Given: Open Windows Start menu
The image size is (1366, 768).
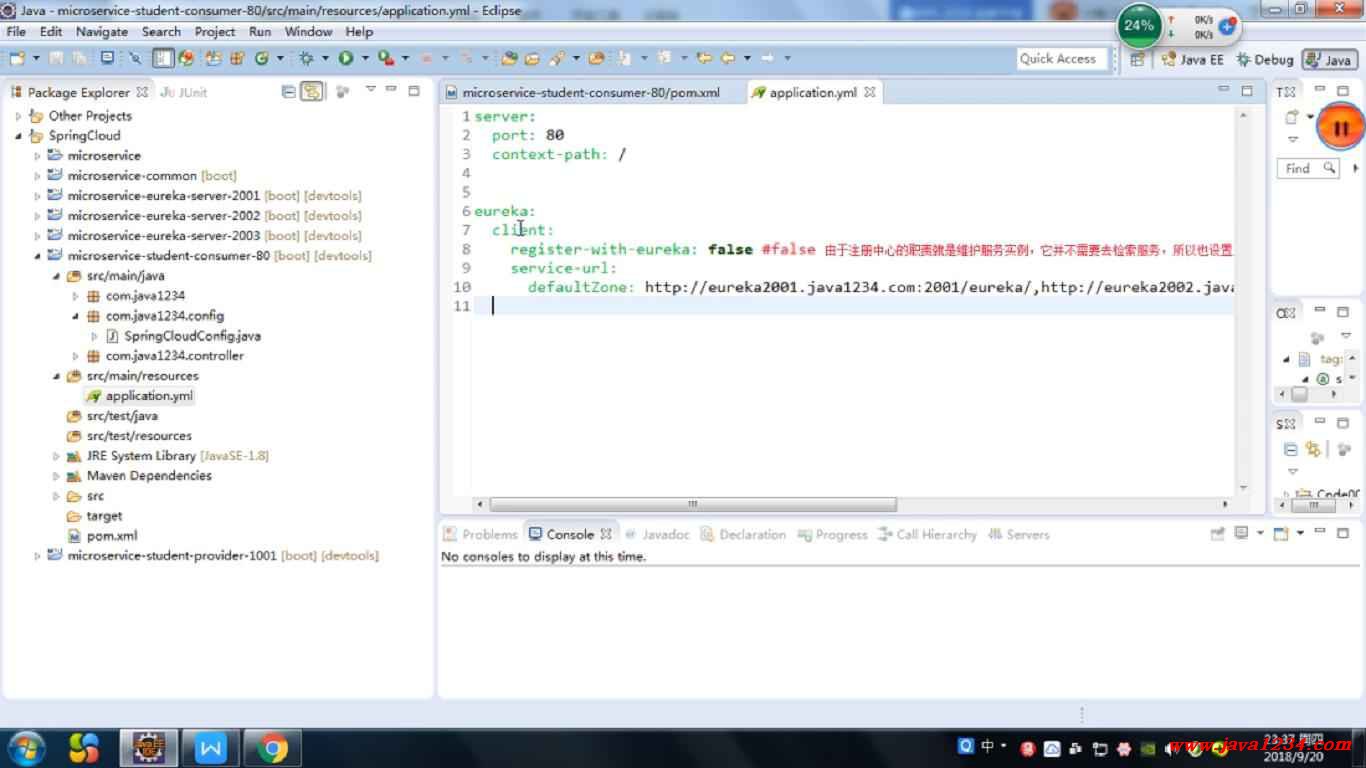Looking at the screenshot, I should (x=27, y=747).
